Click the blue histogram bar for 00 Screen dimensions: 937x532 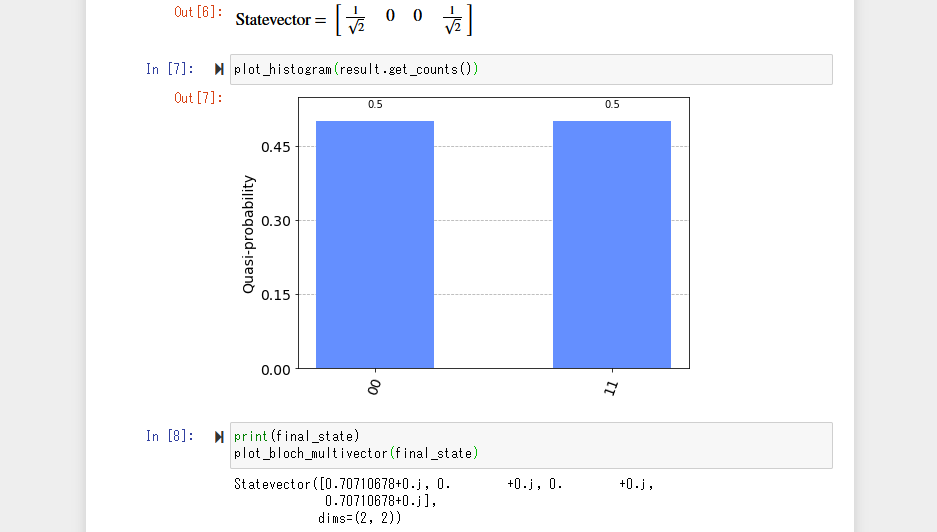click(375, 245)
